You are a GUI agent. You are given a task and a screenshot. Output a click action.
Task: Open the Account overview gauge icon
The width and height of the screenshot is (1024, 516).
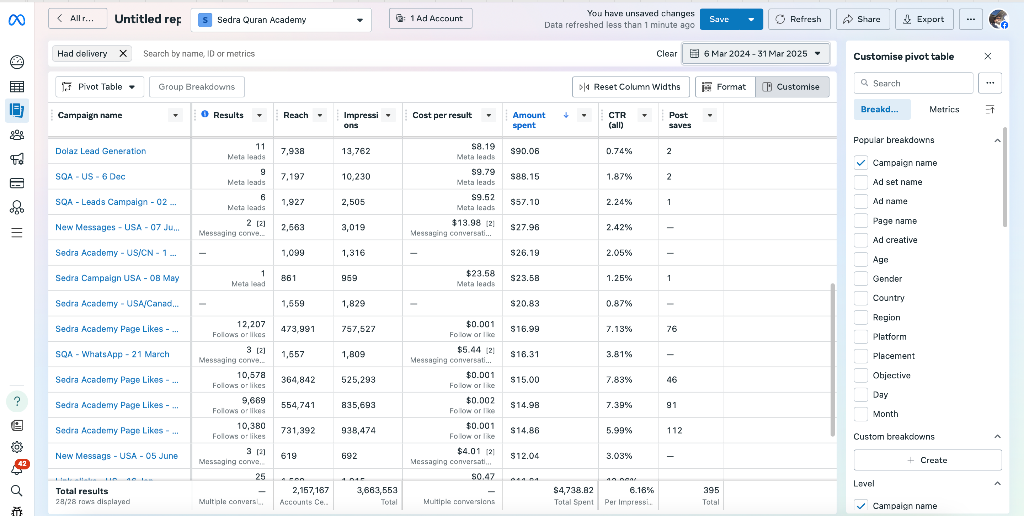(17, 63)
